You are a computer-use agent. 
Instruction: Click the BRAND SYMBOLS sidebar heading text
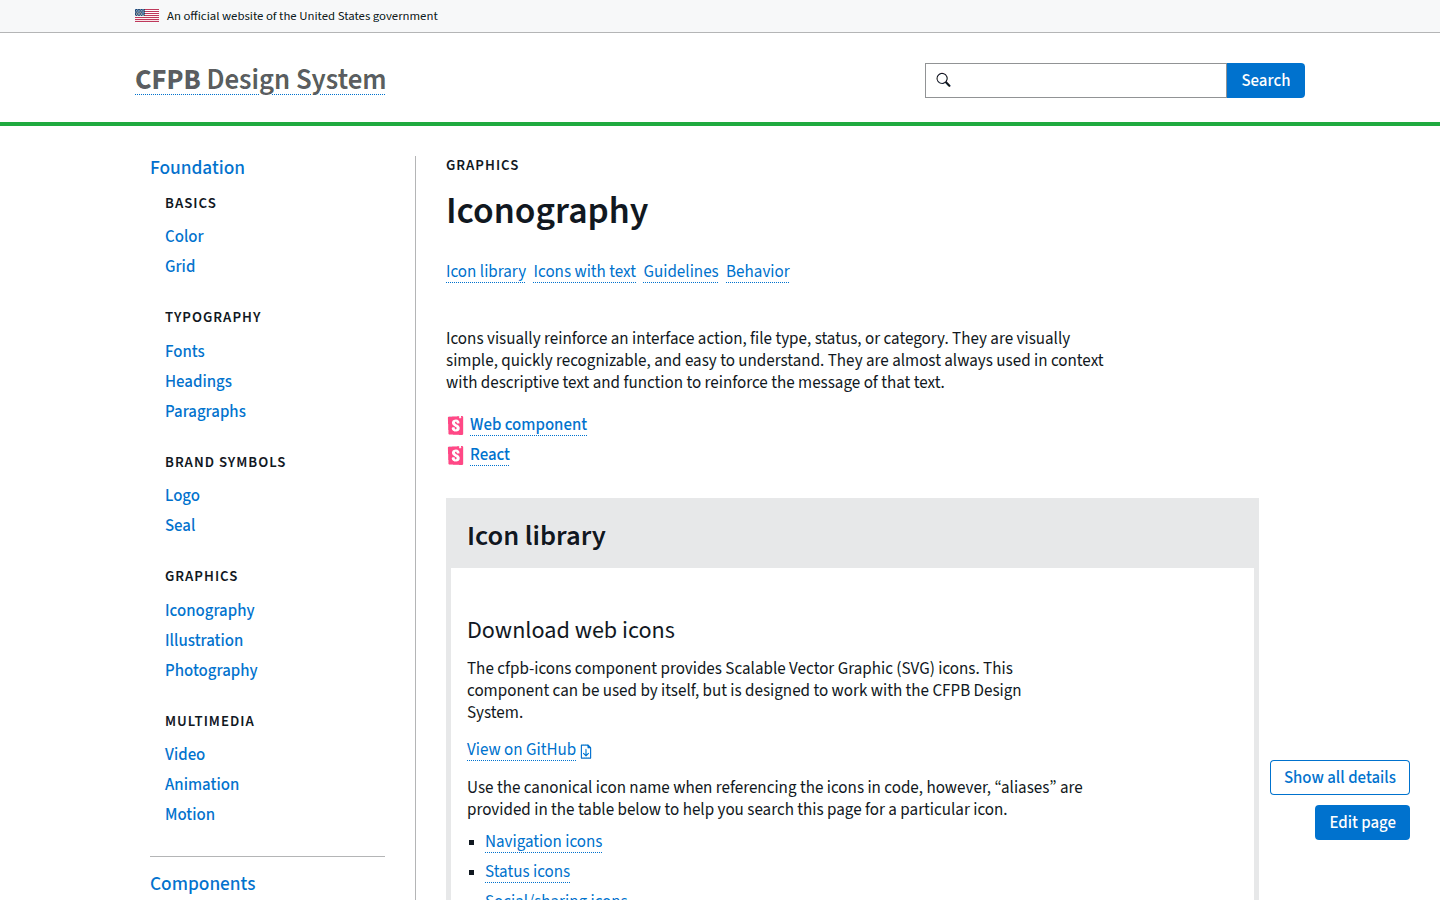coord(226,462)
